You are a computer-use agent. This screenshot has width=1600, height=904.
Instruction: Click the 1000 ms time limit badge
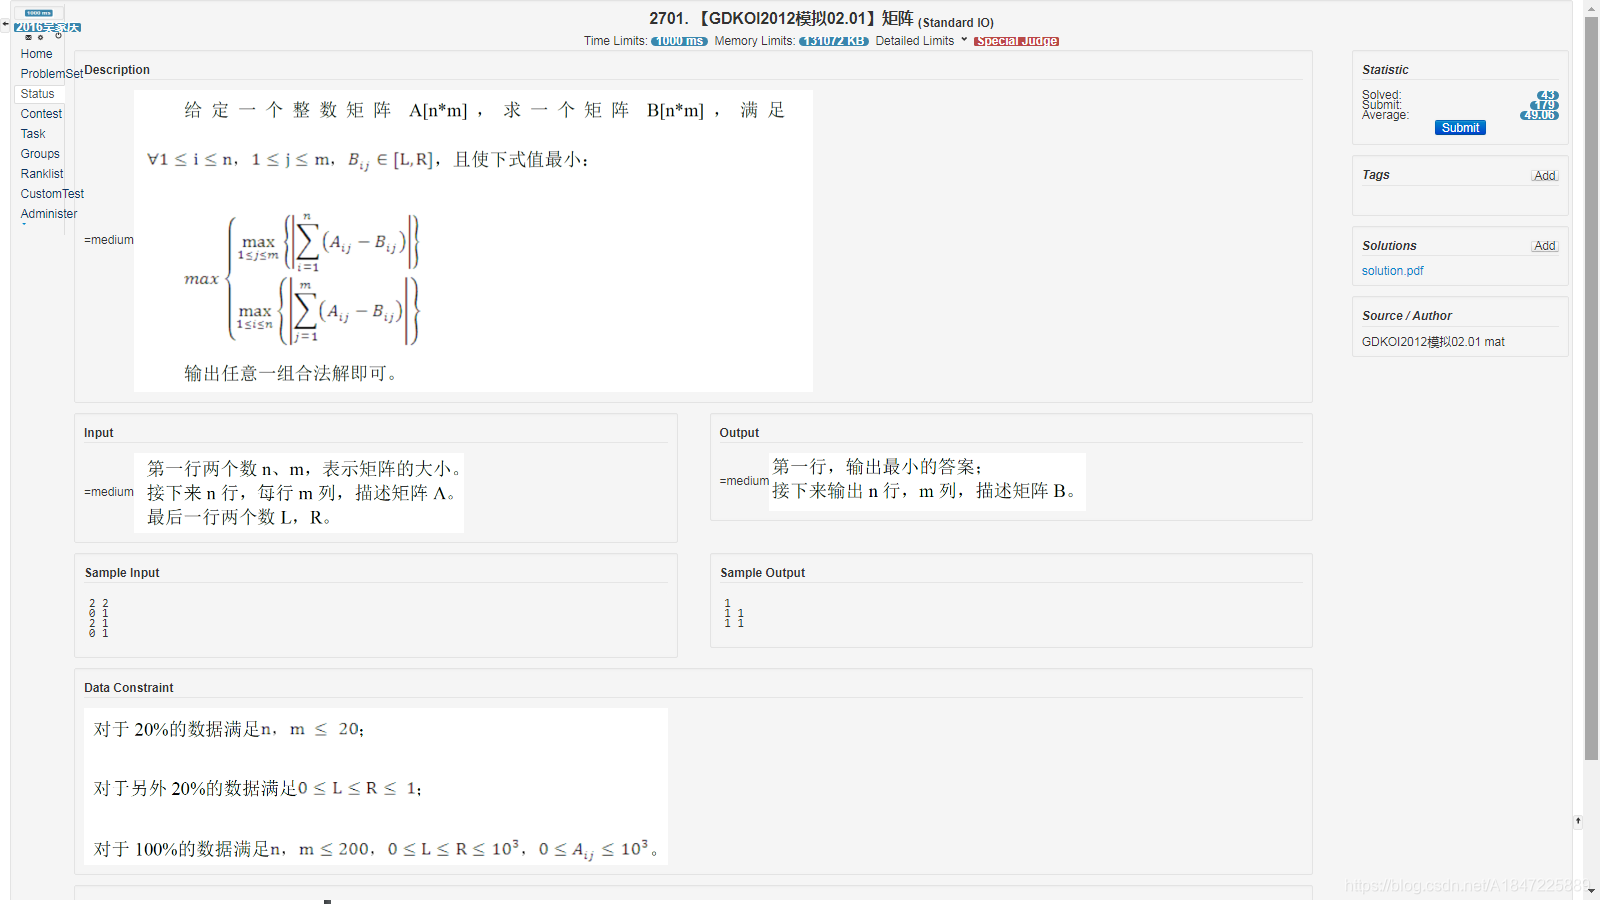click(x=679, y=41)
